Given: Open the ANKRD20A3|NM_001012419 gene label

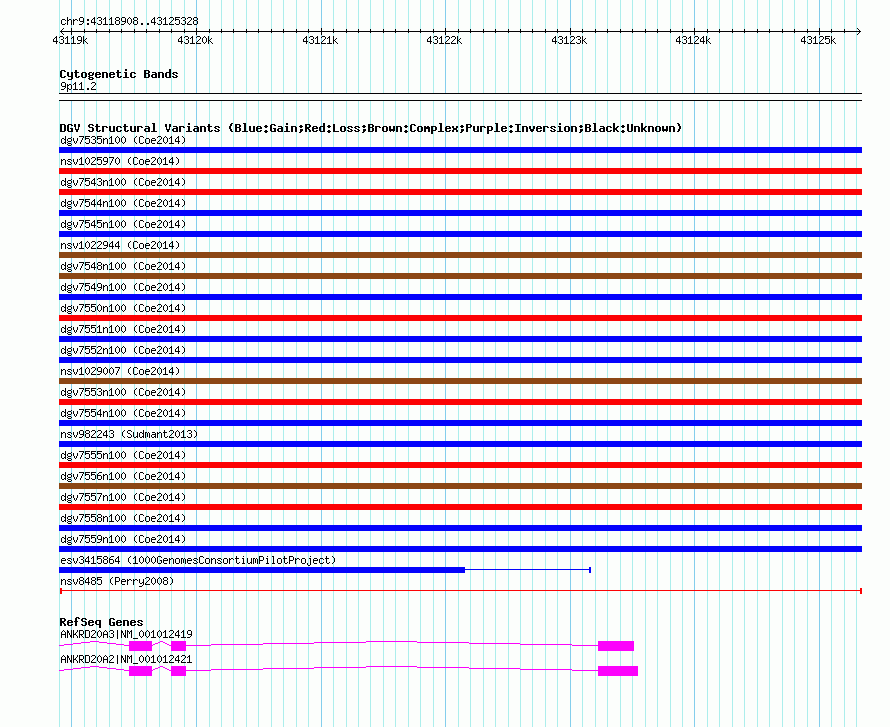Looking at the screenshot, I should pos(126,634).
